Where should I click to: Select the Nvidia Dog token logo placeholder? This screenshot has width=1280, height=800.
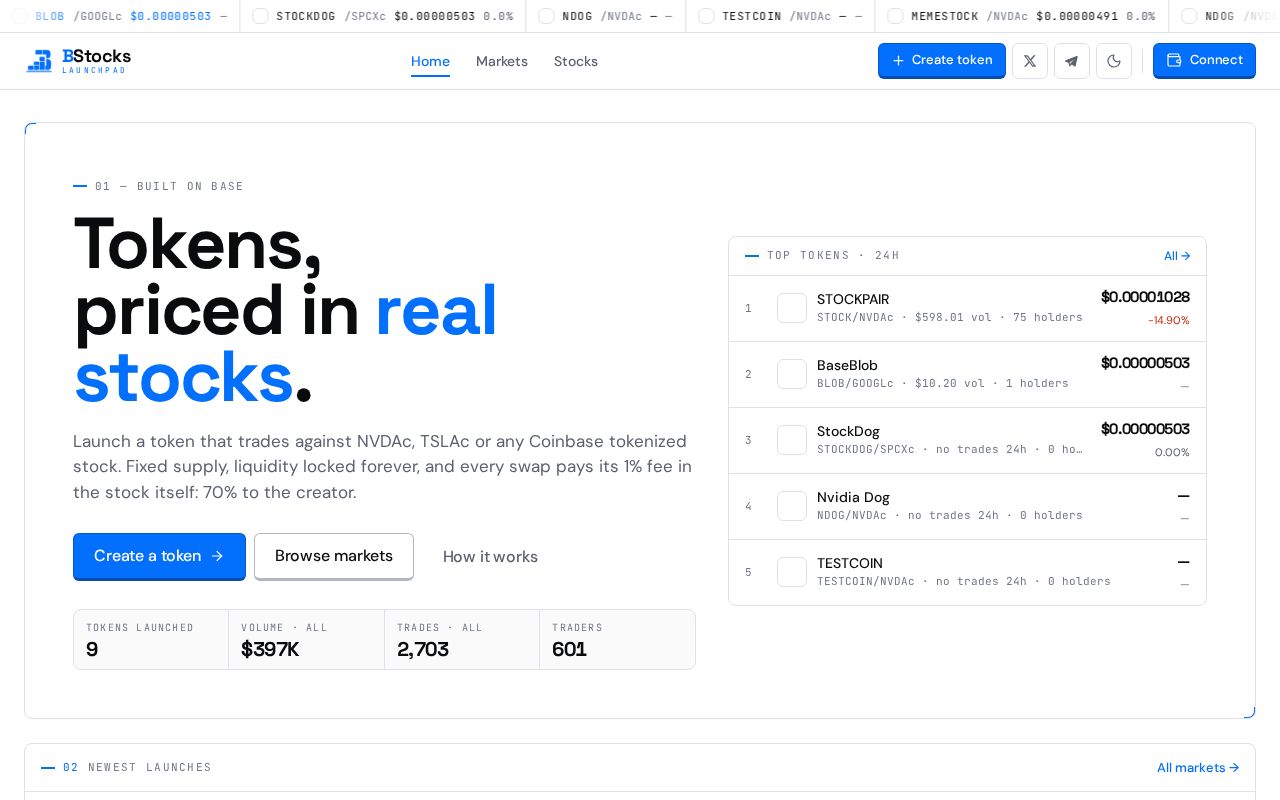(x=792, y=506)
